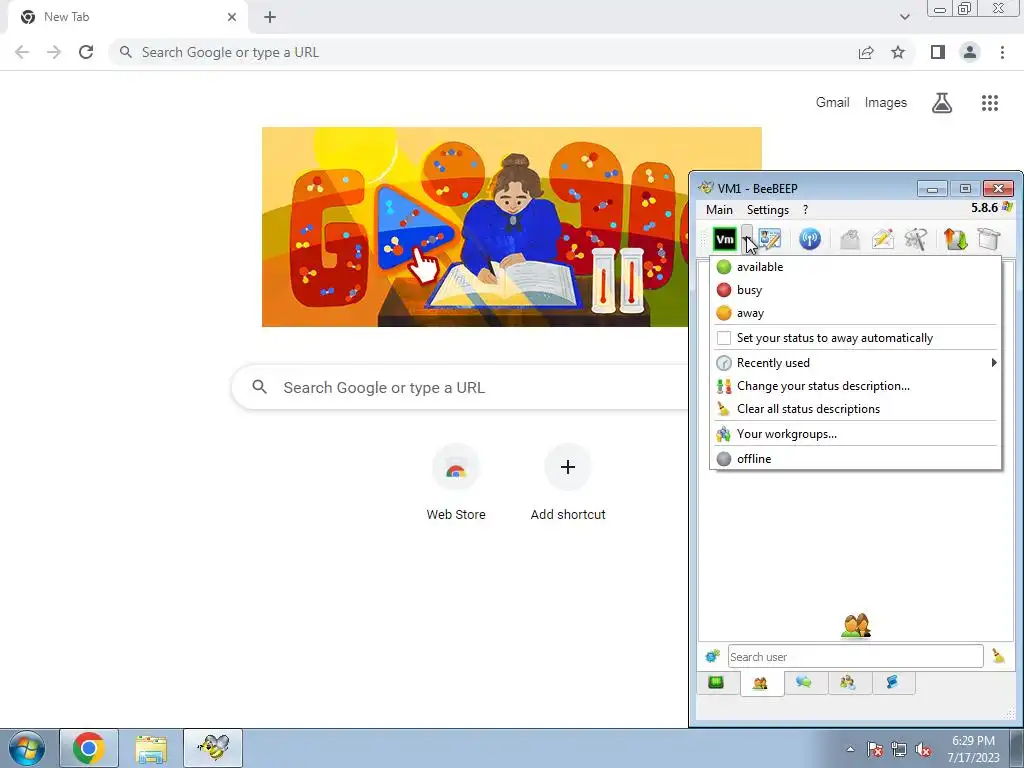Click Chrome icon in taskbar
The image size is (1024, 768).
coord(89,748)
